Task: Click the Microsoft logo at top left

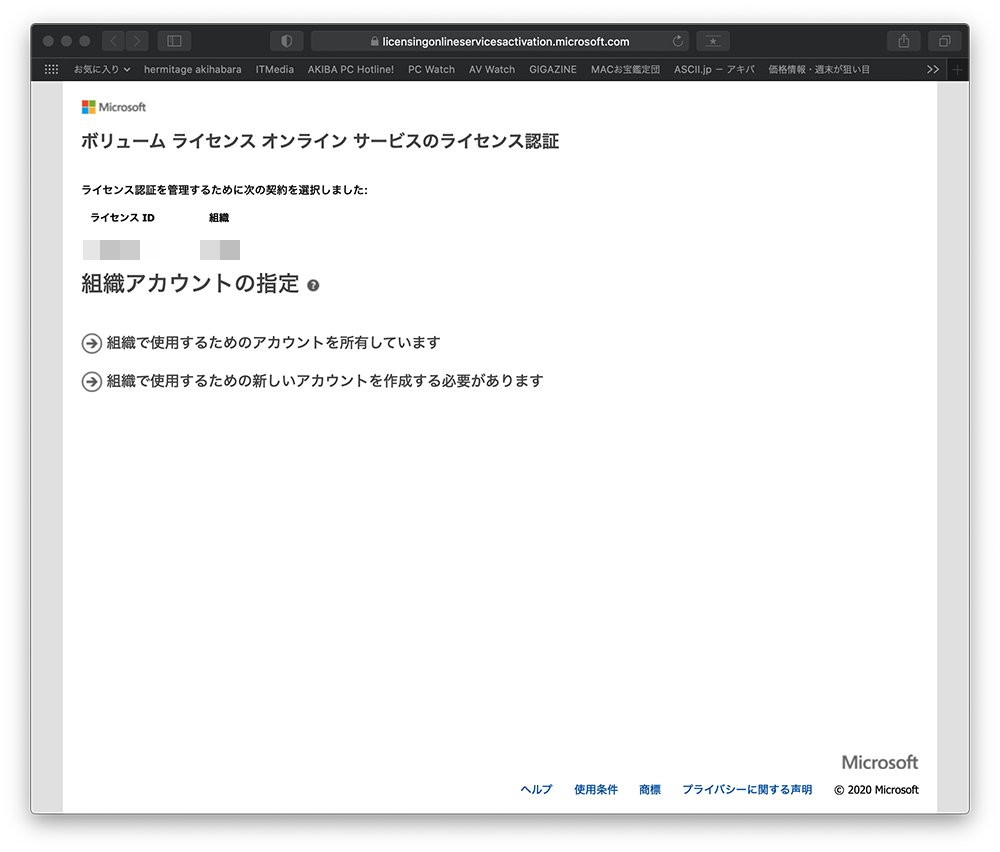Action: tap(114, 107)
